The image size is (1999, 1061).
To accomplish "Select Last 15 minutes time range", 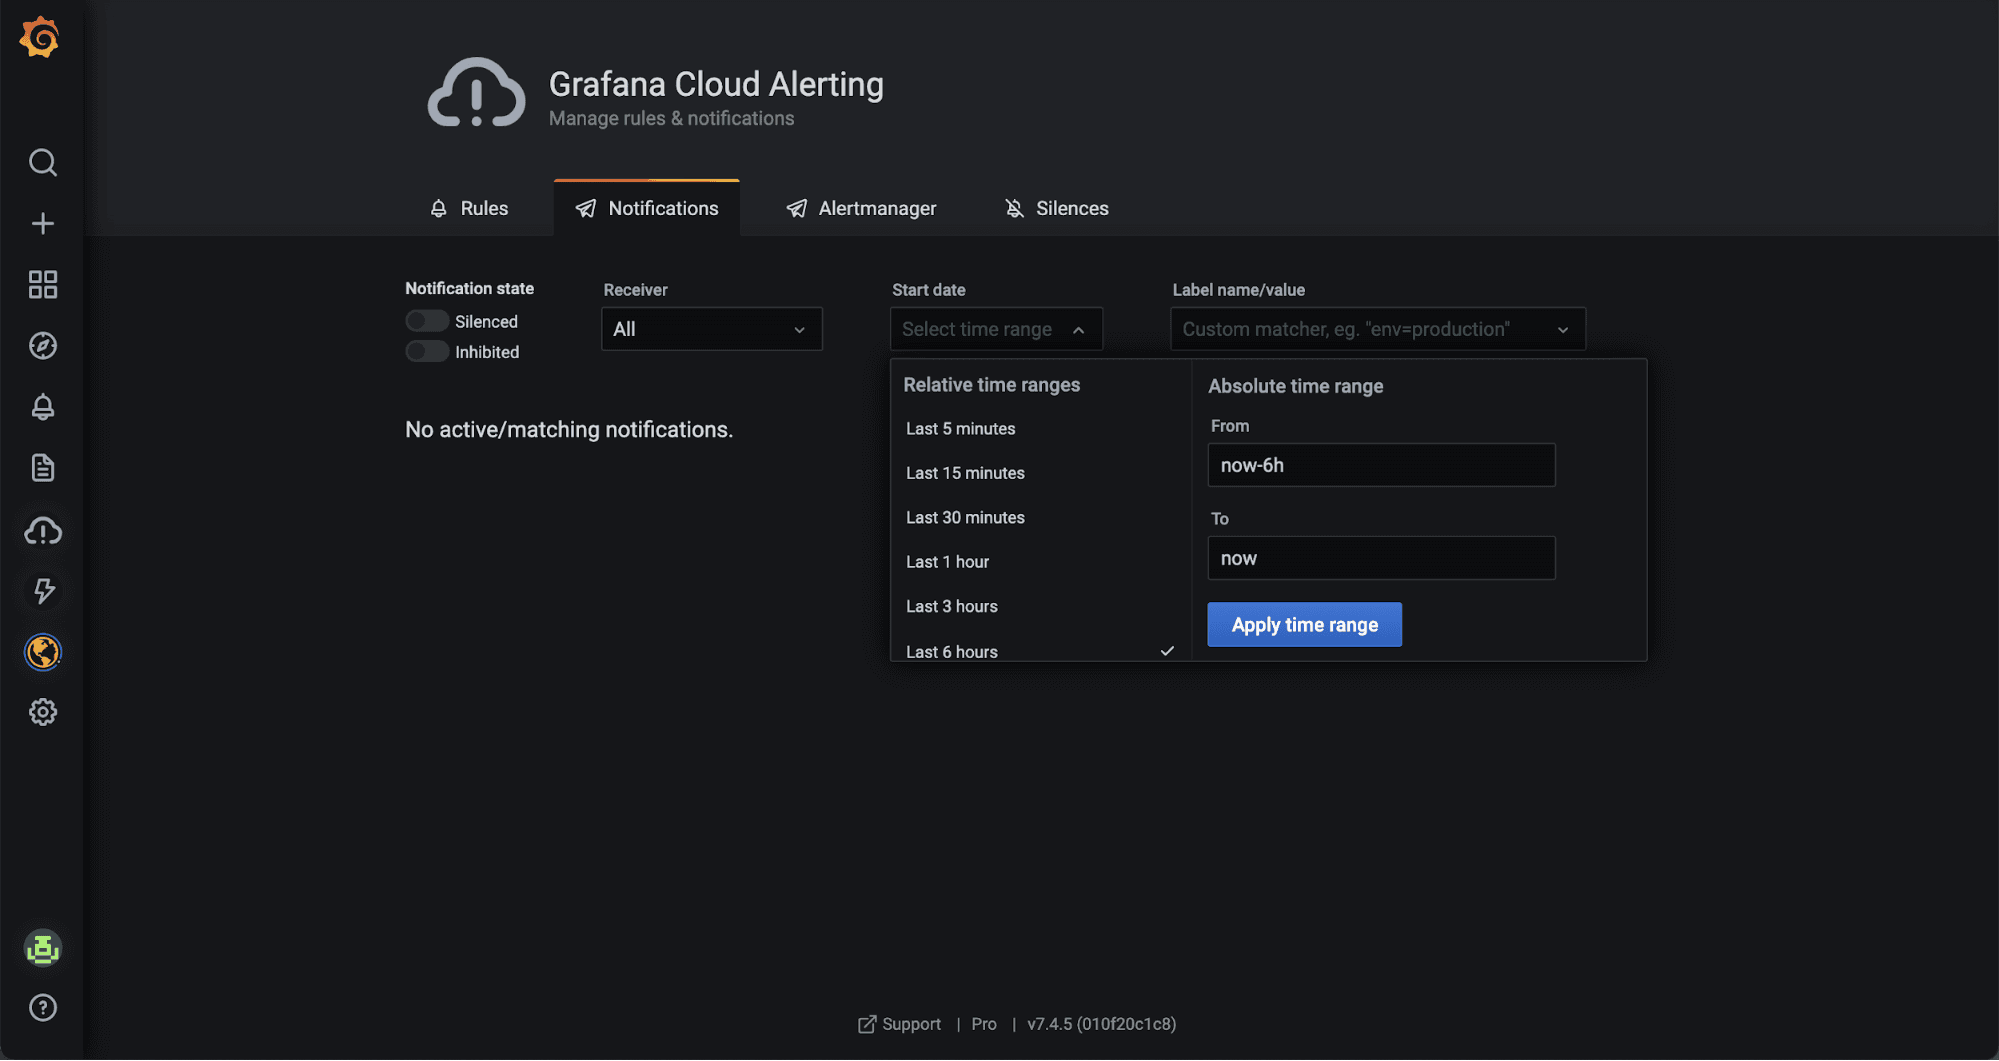I will [965, 473].
